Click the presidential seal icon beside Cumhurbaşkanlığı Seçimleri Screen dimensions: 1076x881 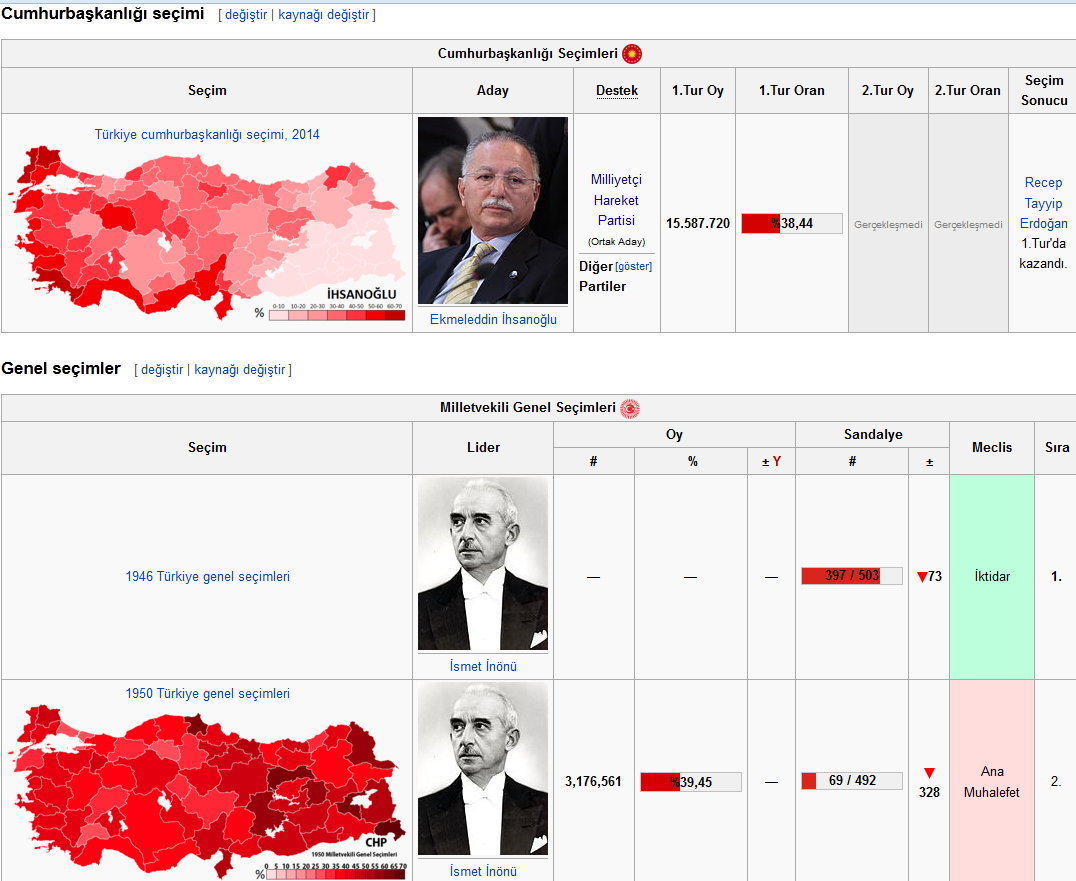click(x=632, y=54)
